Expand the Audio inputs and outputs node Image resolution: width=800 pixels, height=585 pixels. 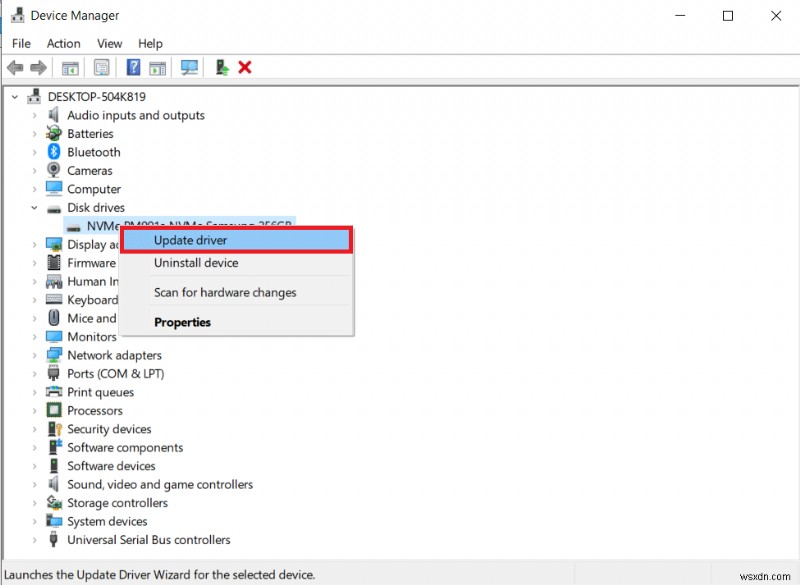[x=34, y=115]
